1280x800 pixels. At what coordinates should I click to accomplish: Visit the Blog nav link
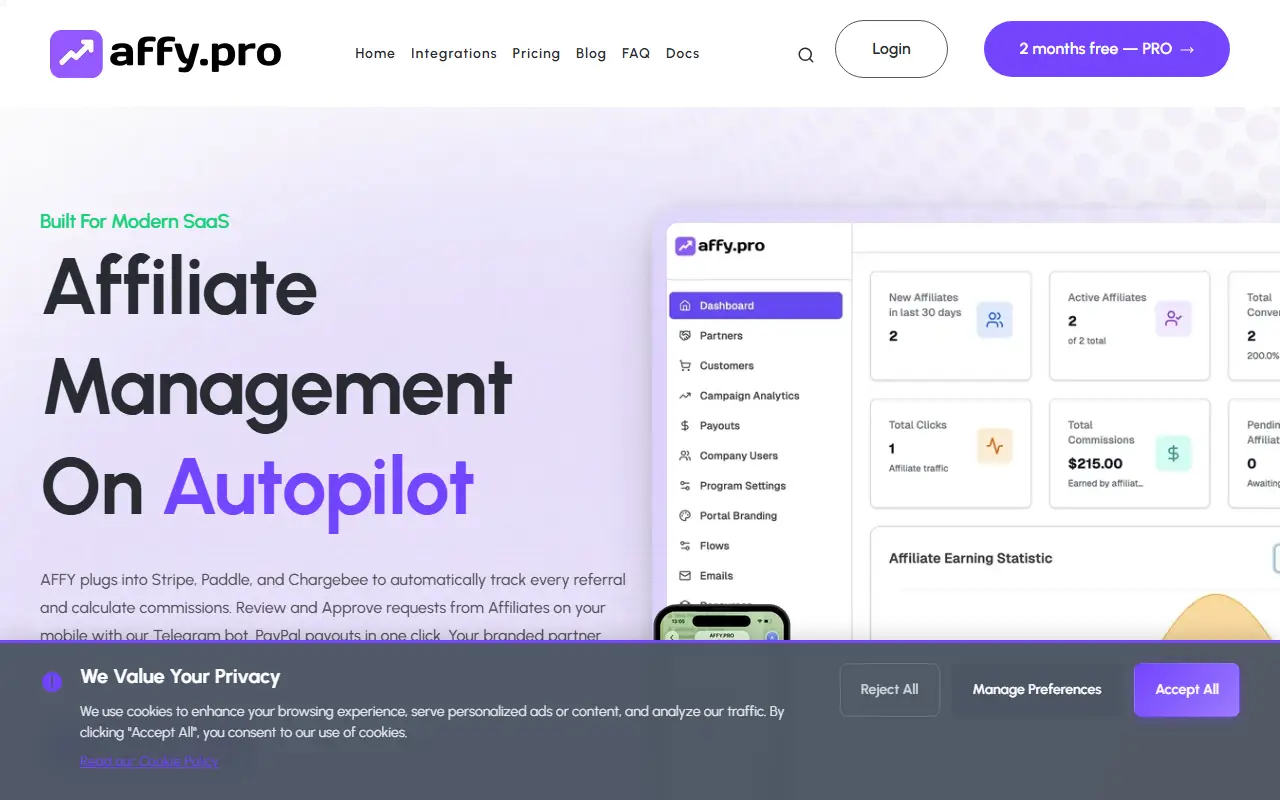[591, 54]
